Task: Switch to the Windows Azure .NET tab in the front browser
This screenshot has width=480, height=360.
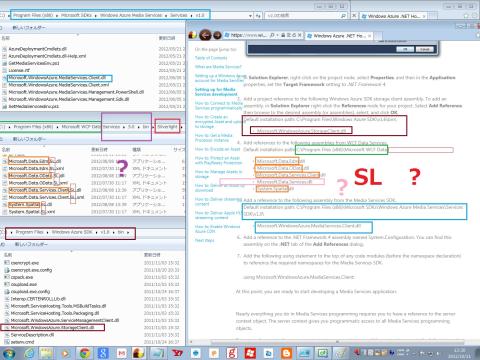Action: [339, 35]
